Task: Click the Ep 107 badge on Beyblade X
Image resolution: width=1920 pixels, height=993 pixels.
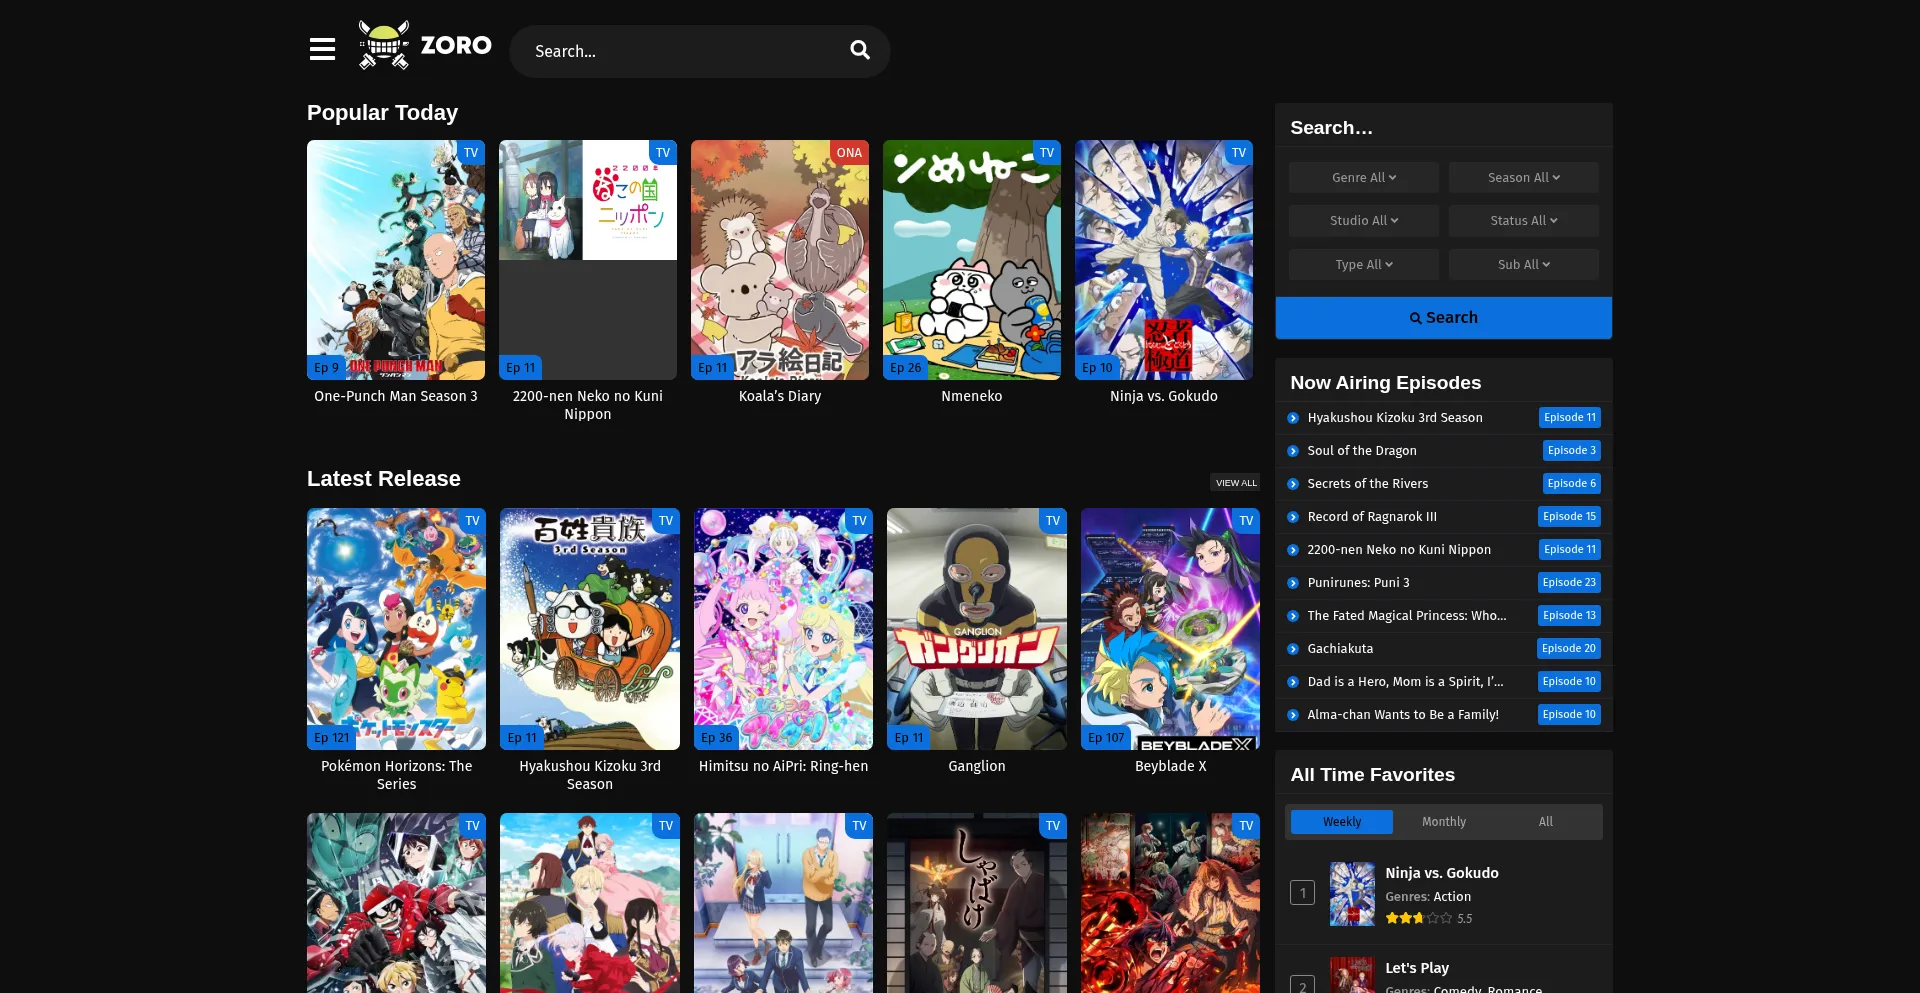Action: [1105, 738]
